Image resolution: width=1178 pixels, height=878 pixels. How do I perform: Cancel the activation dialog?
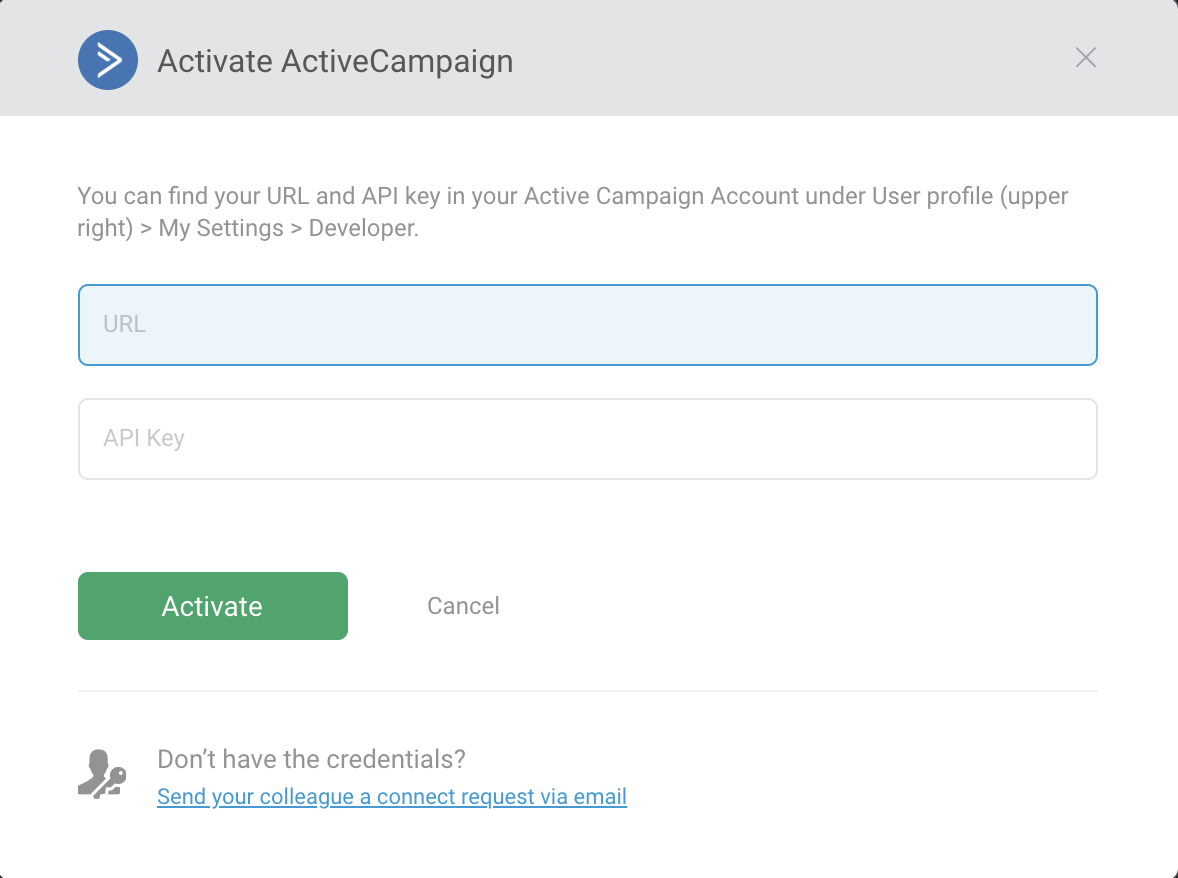(463, 606)
